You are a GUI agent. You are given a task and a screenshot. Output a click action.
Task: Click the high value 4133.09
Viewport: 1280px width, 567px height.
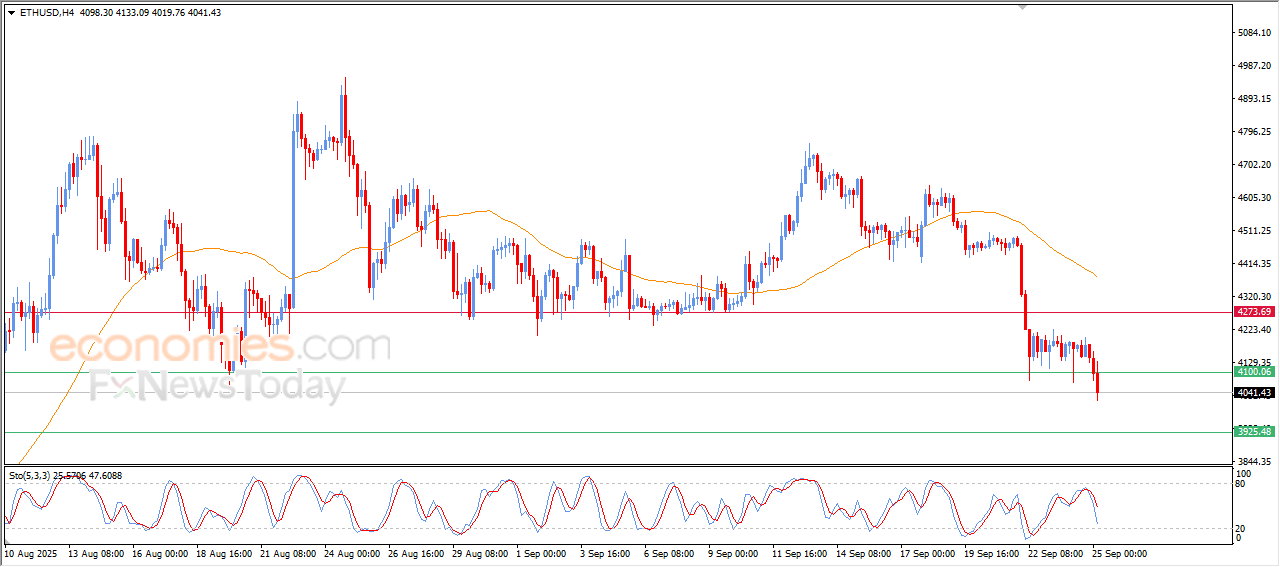click(131, 13)
